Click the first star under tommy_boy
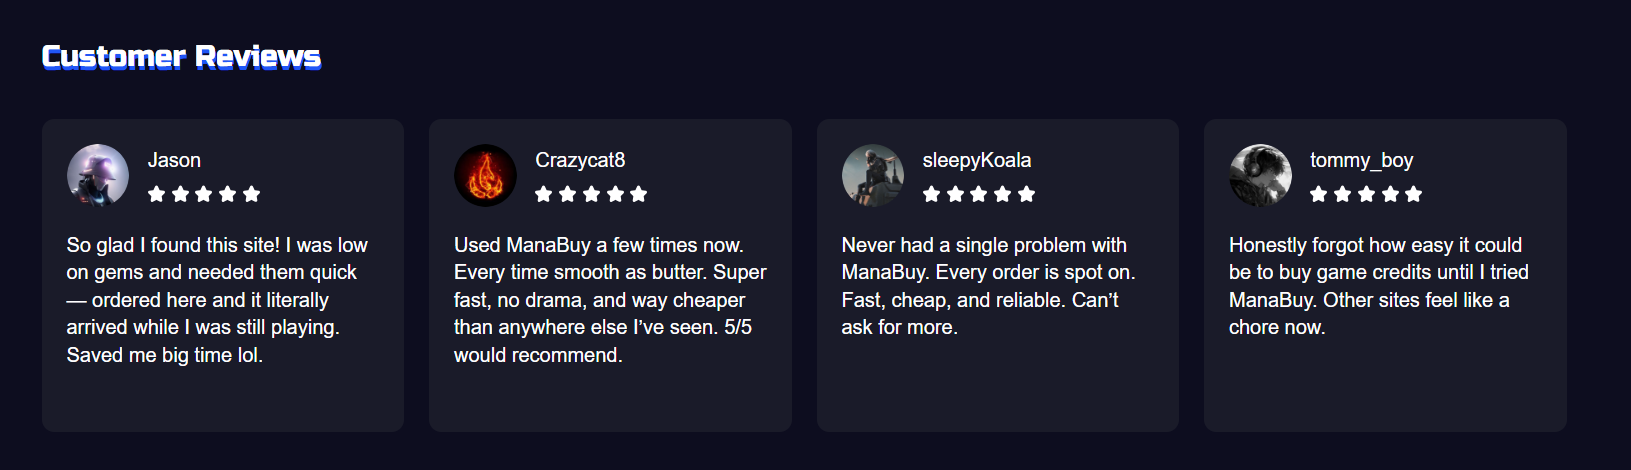This screenshot has height=470, width=1631. [x=1319, y=194]
